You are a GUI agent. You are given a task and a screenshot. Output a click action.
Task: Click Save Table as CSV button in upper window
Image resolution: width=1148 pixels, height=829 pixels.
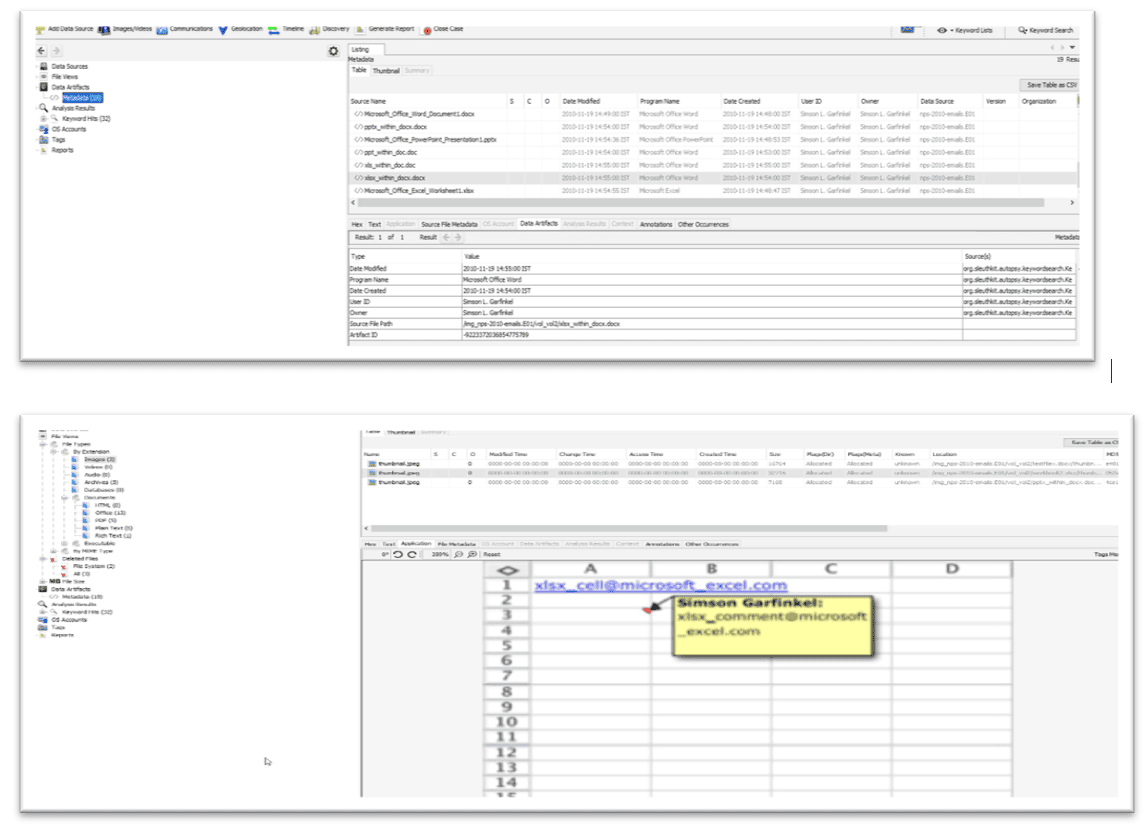pos(1050,85)
